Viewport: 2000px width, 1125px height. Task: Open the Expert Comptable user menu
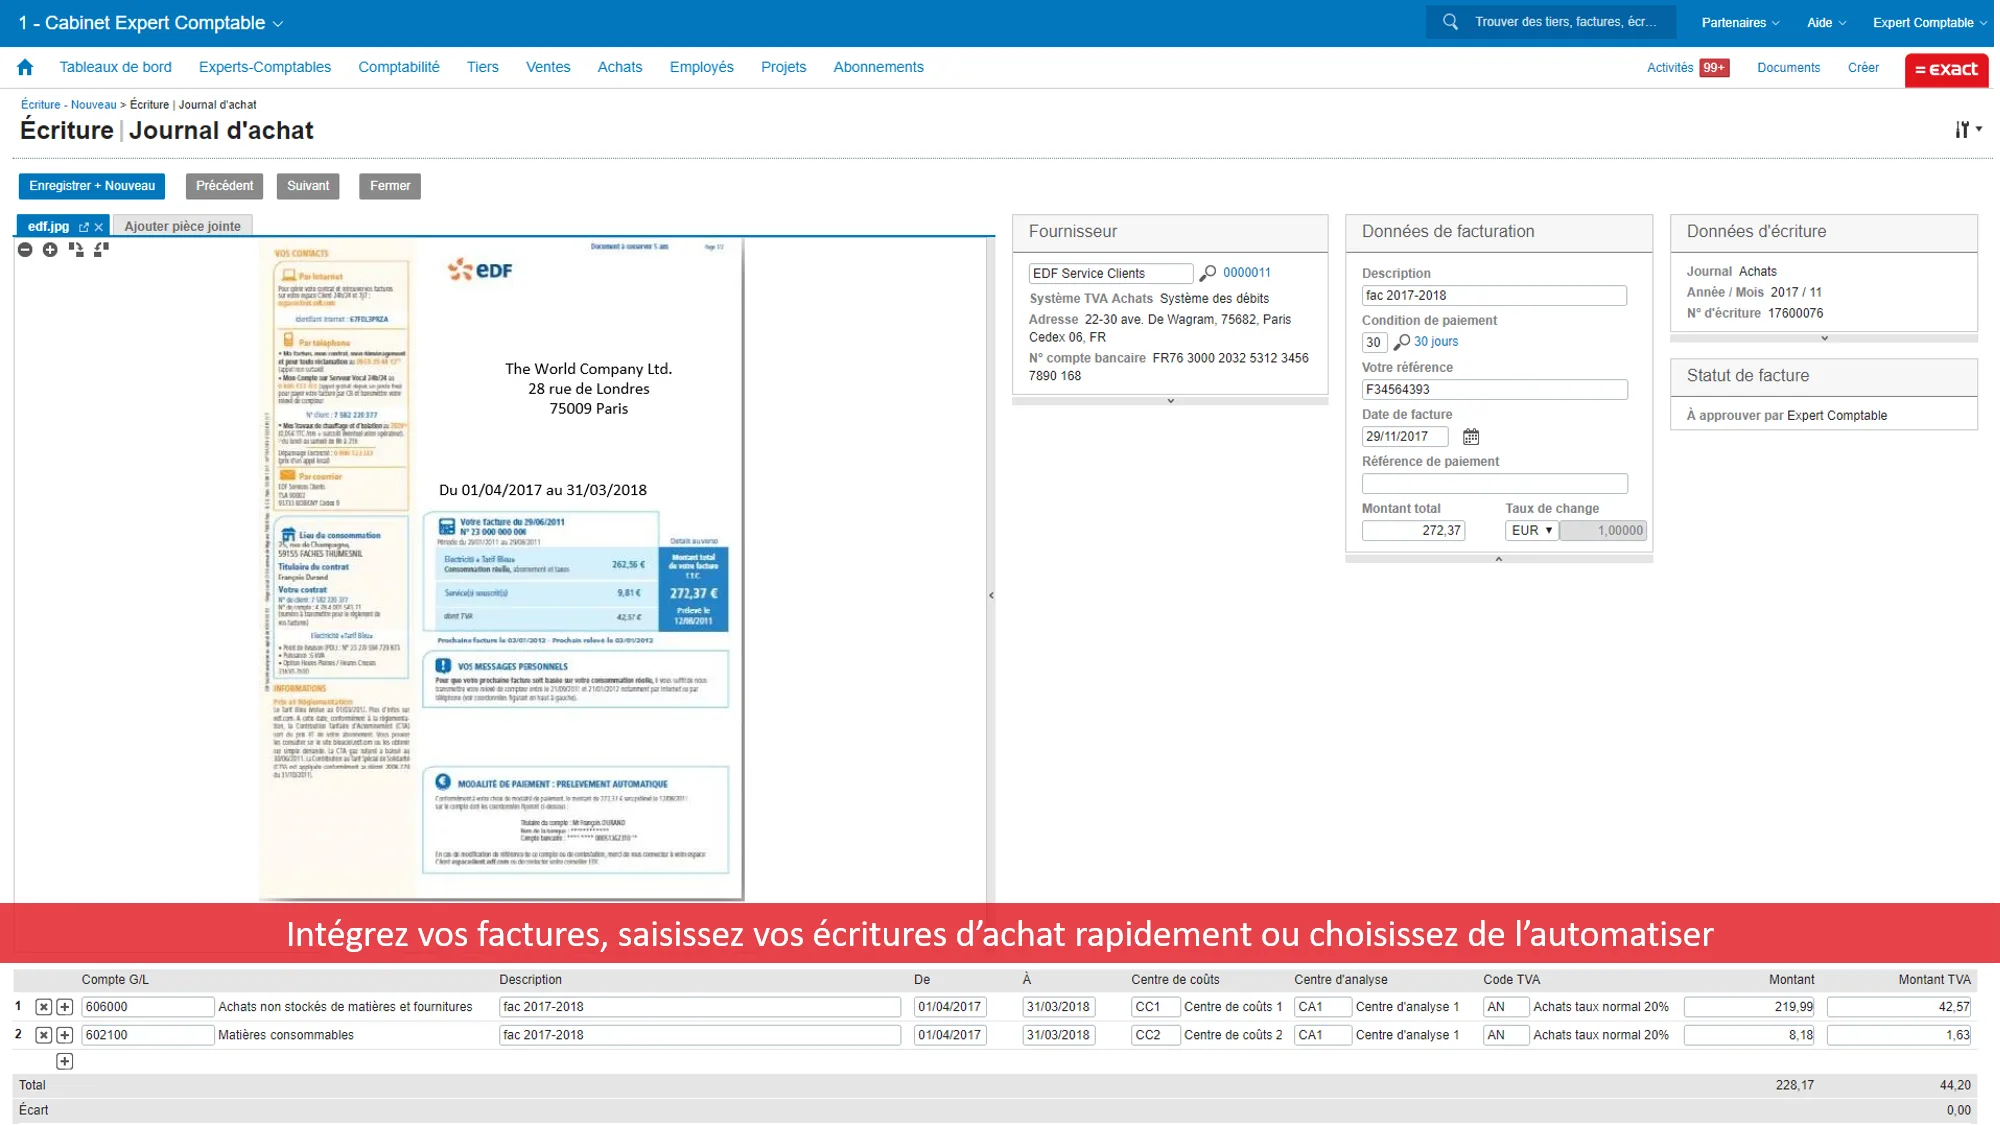(x=1929, y=22)
